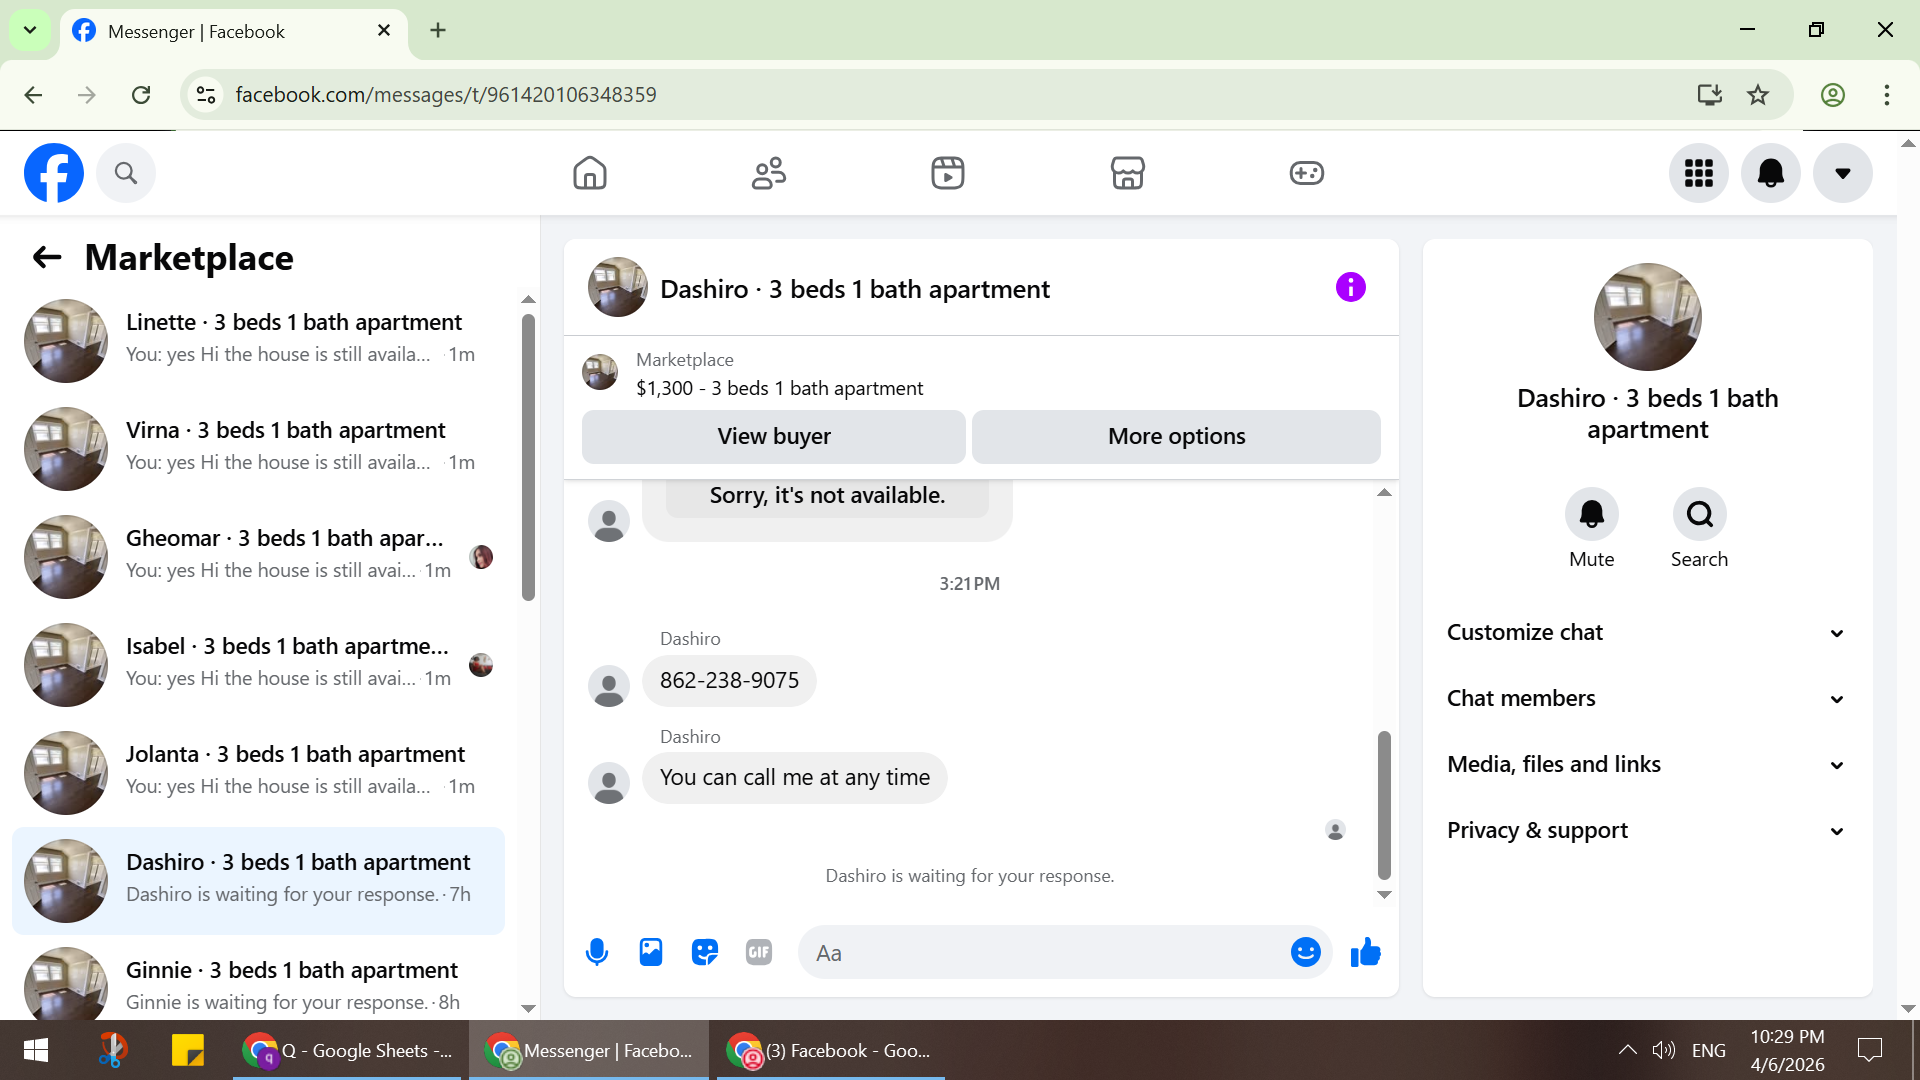Open Facebook home via logo

coord(54,173)
